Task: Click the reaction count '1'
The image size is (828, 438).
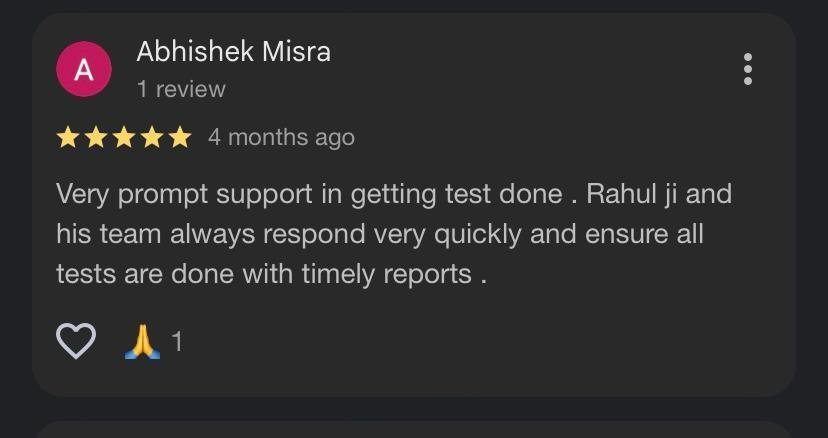Action: click(x=177, y=342)
